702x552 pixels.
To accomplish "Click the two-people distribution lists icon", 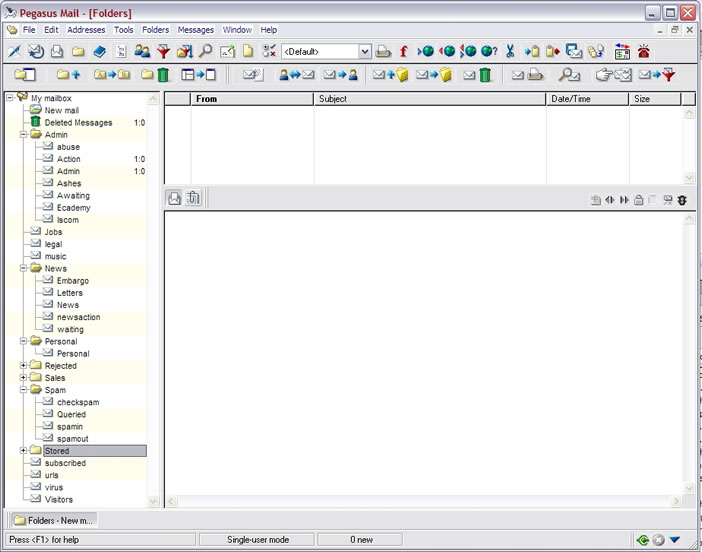I will click(x=142, y=51).
